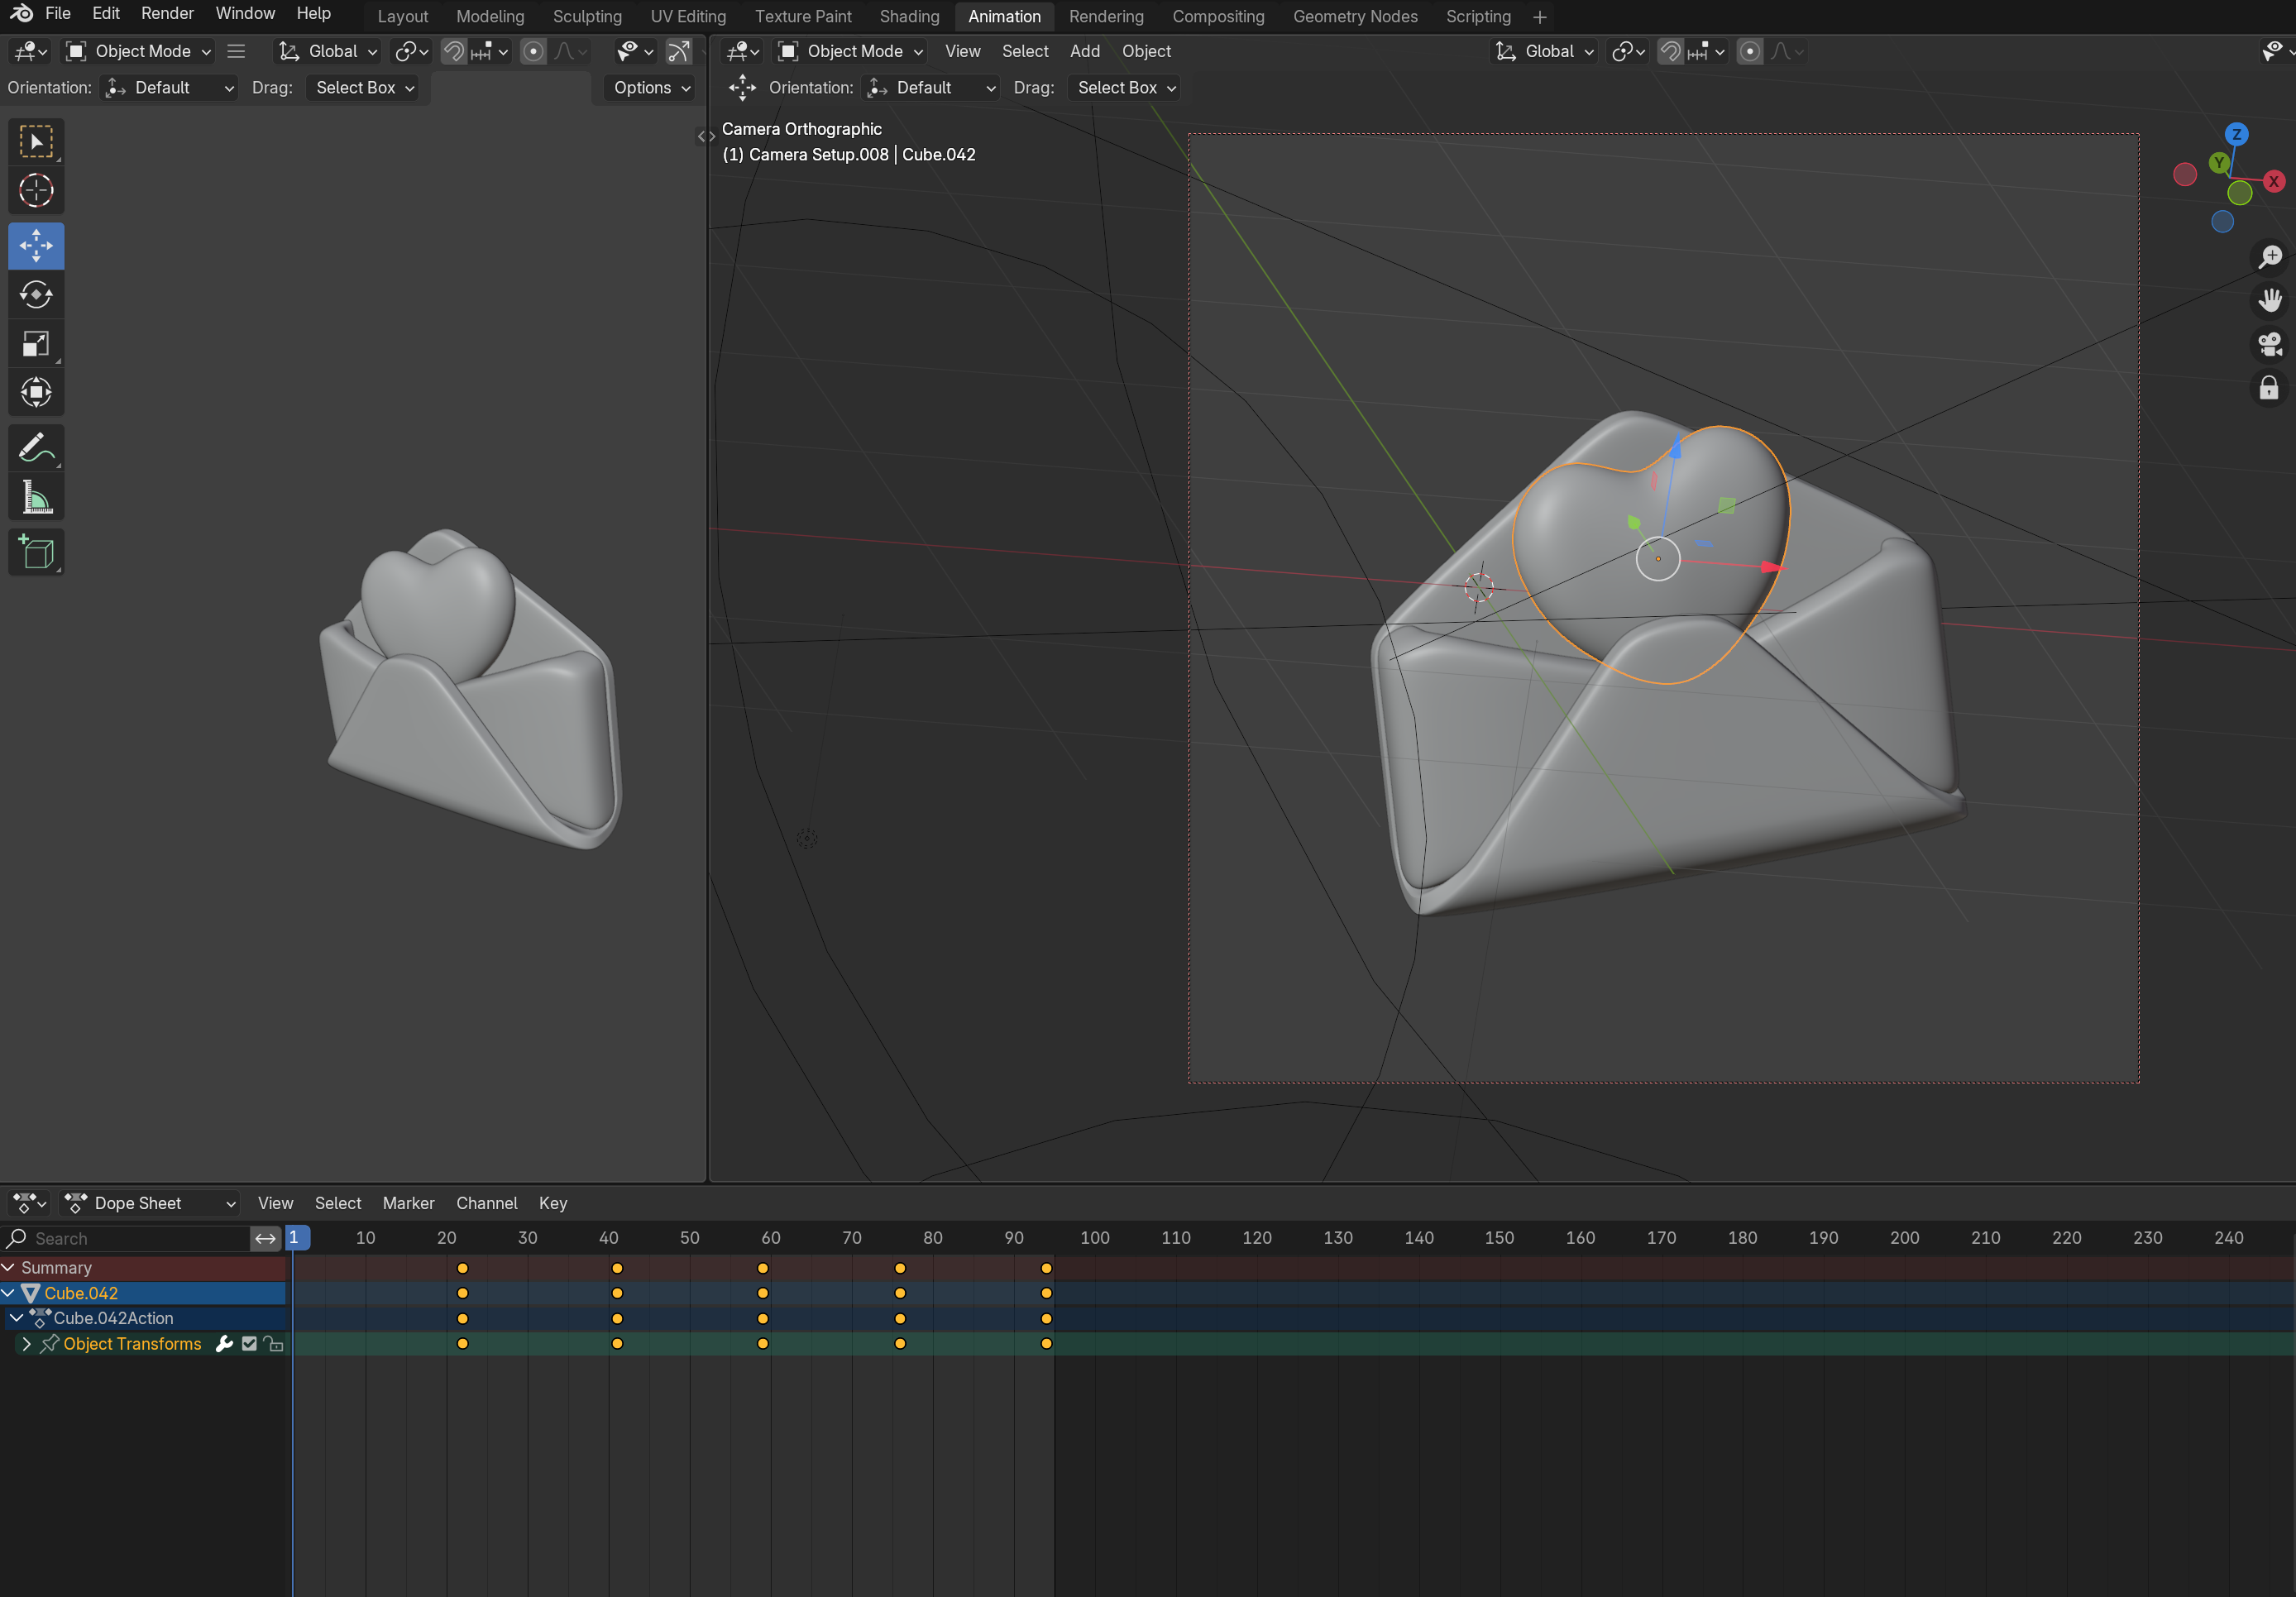Click the current frame indicator at frame 1
This screenshot has width=2296, height=1597.
pos(295,1238)
